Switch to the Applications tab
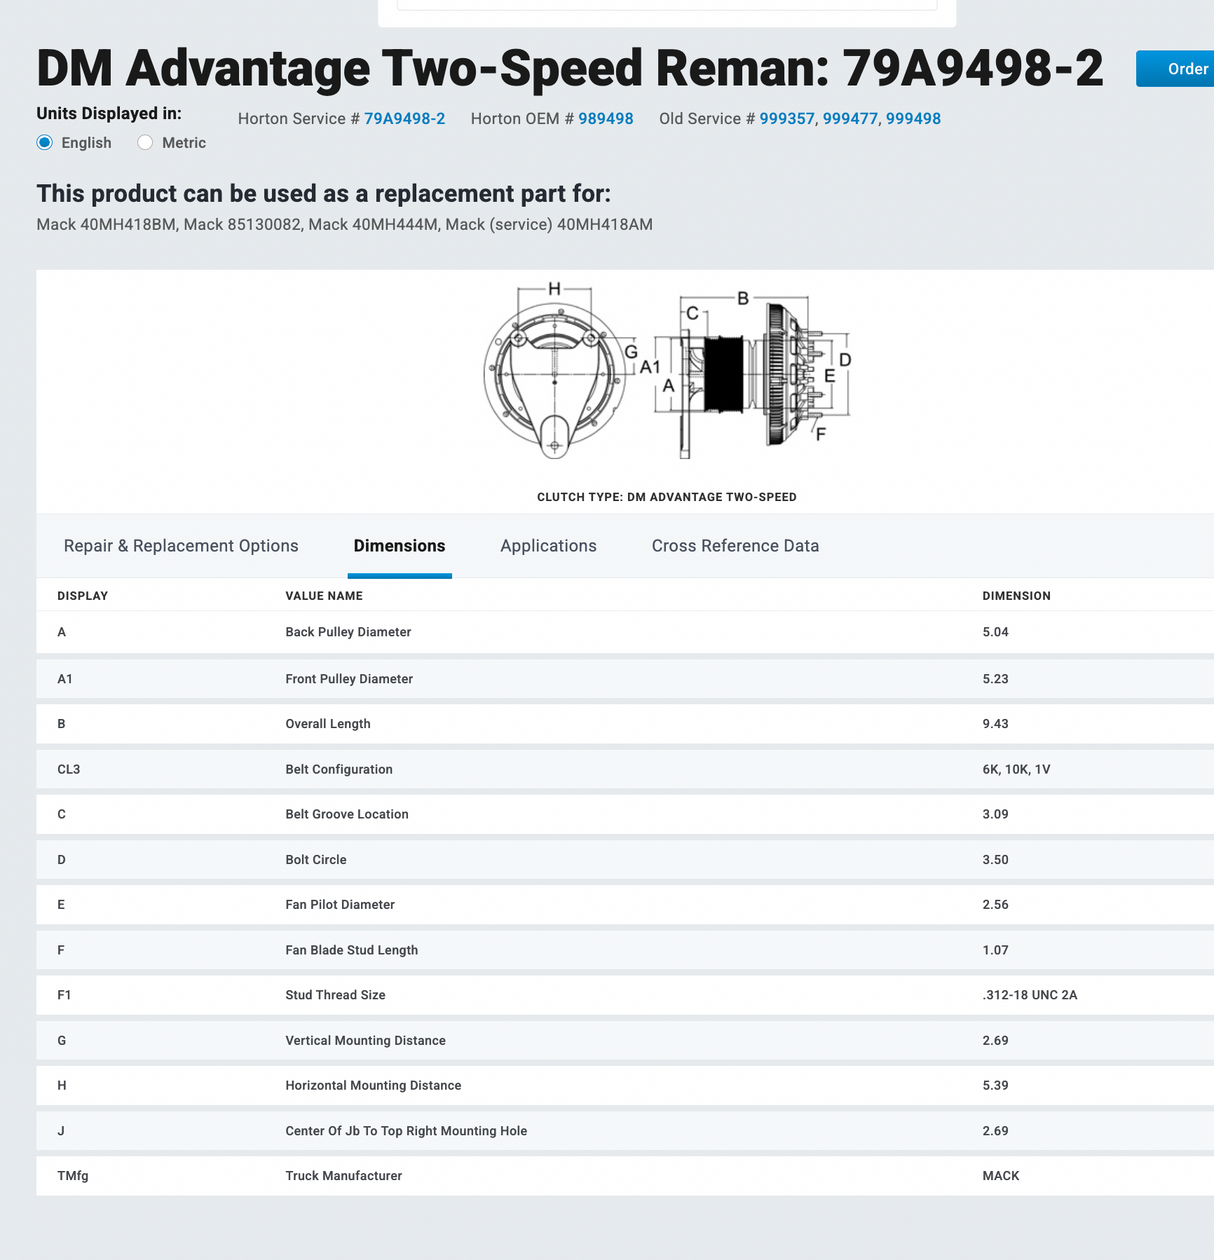Image resolution: width=1214 pixels, height=1260 pixels. [548, 546]
